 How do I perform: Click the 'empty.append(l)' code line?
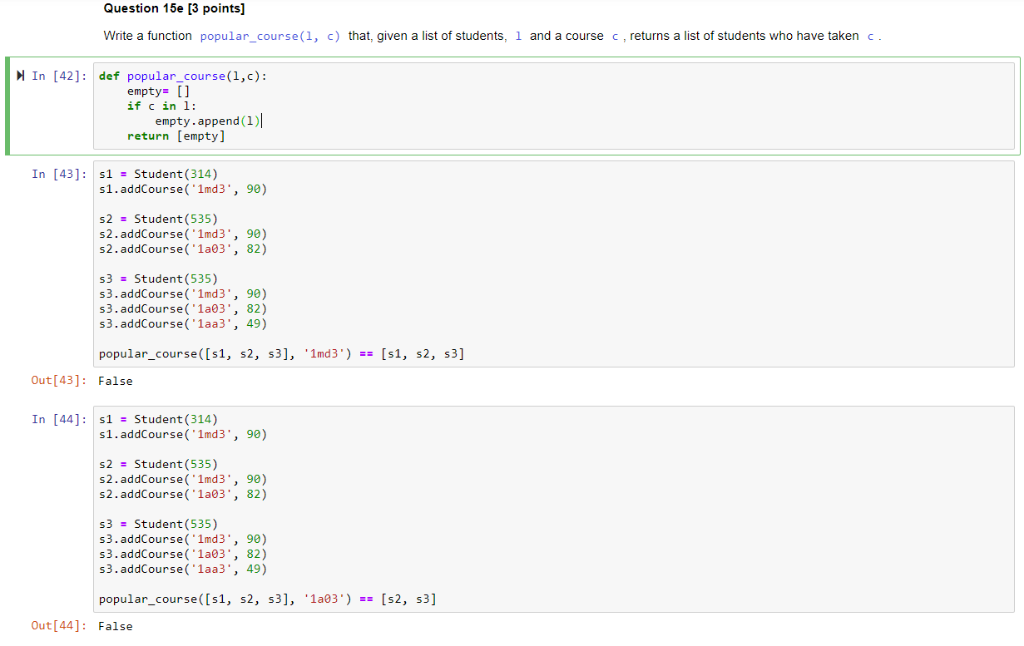pyautogui.click(x=208, y=121)
